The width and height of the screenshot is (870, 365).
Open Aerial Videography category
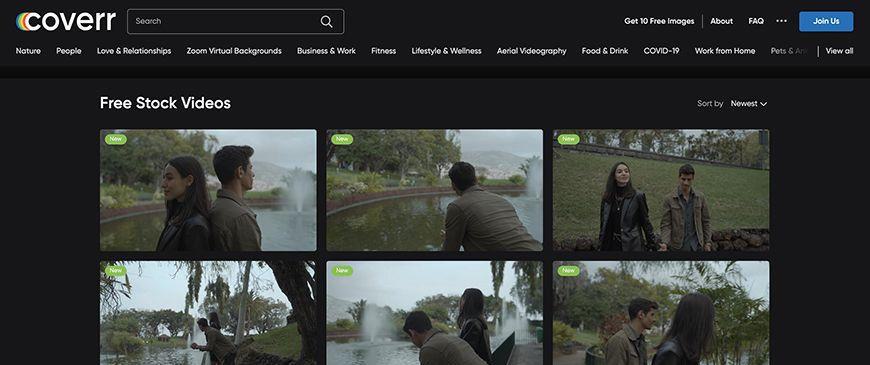[x=532, y=51]
